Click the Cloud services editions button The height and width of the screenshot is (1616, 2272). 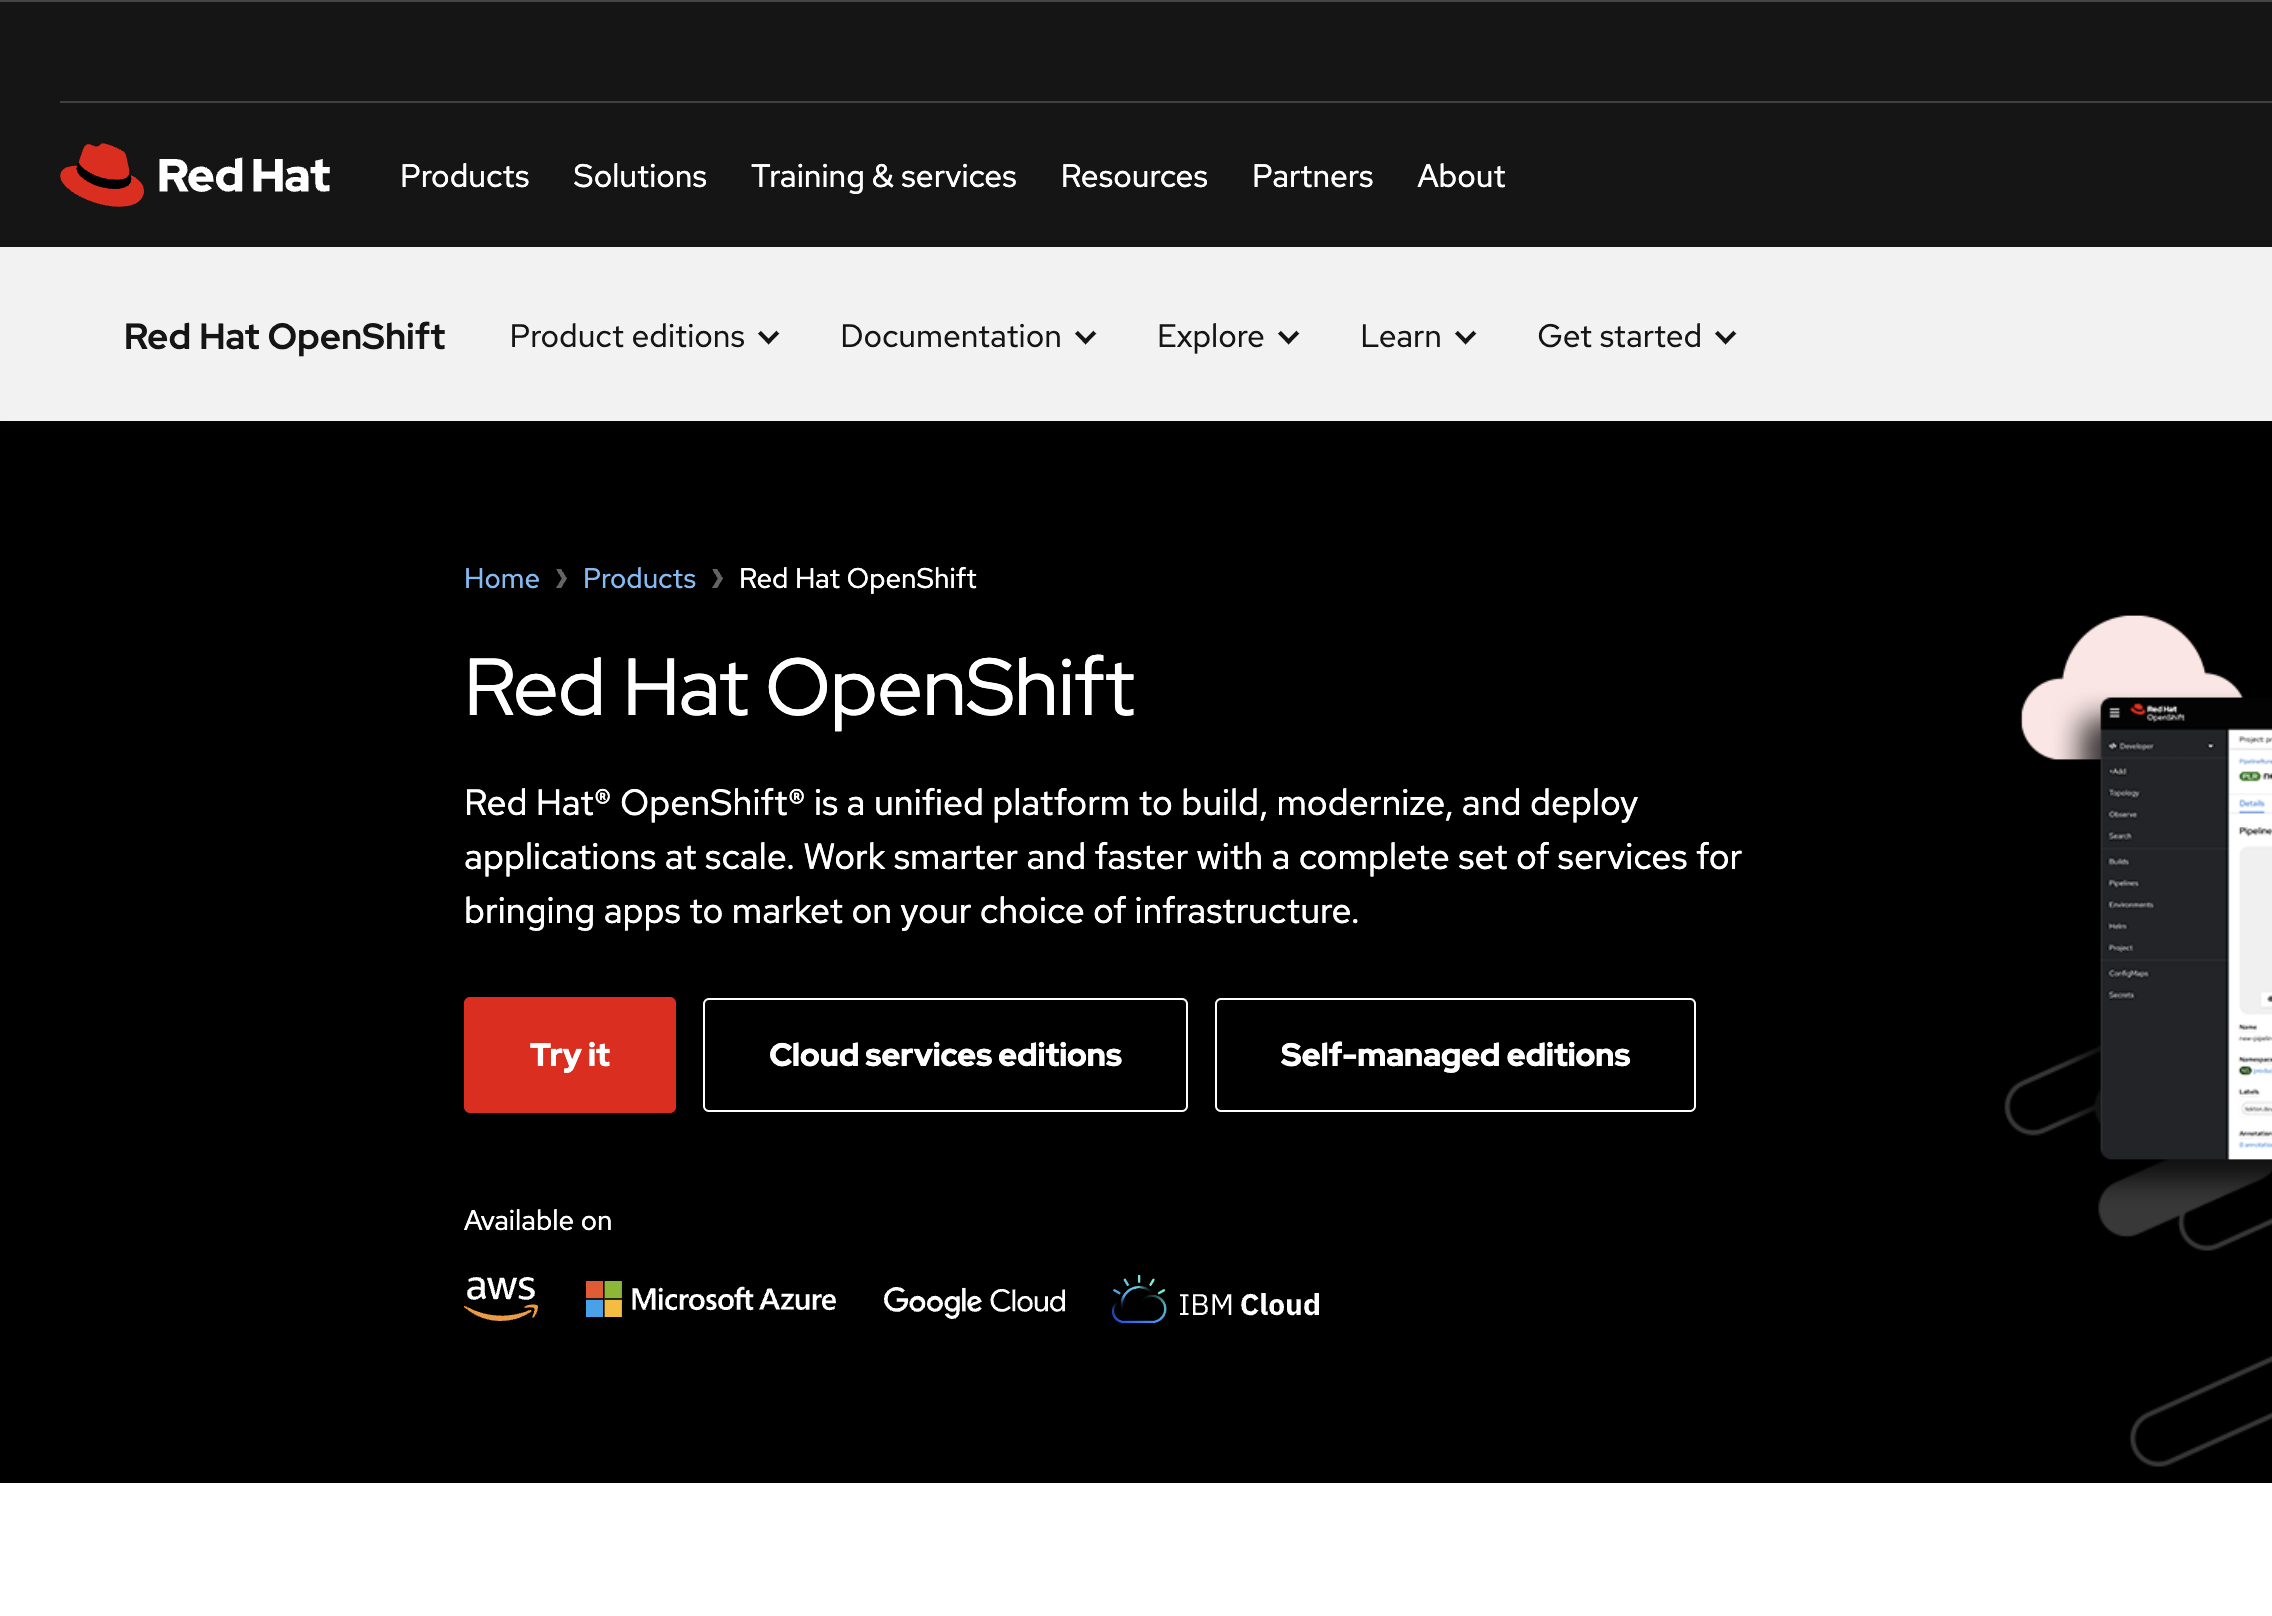[944, 1055]
